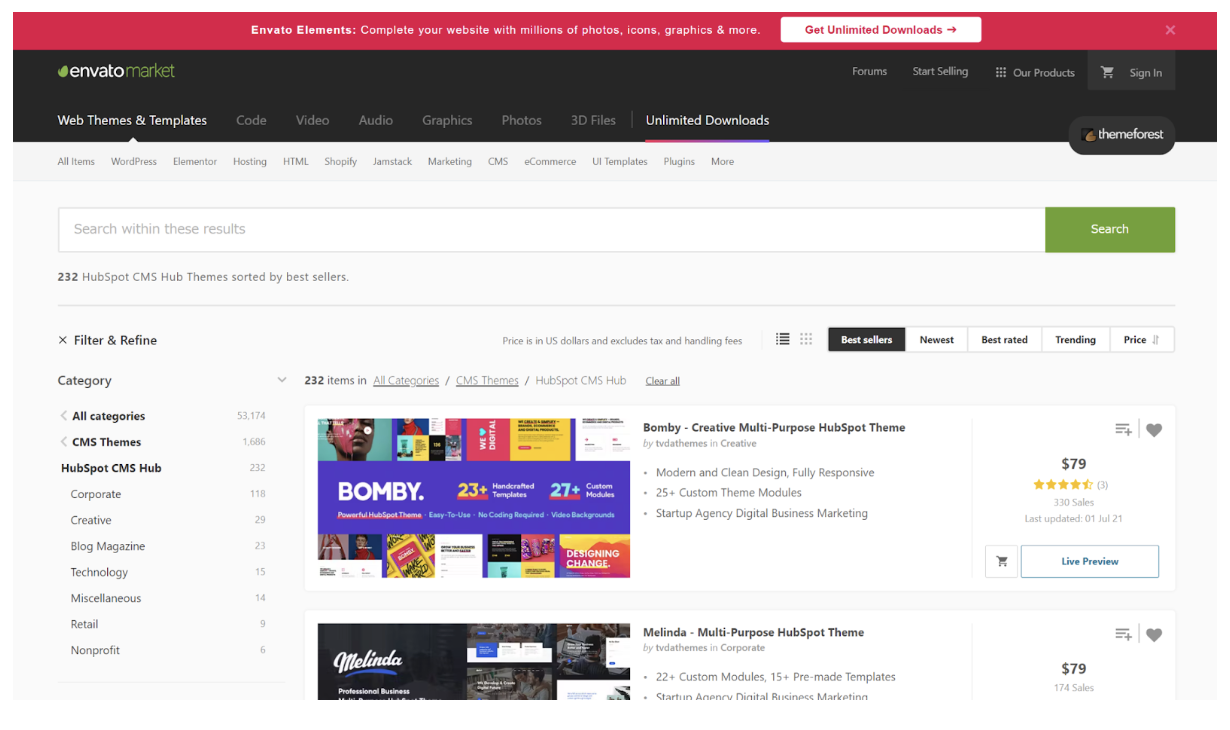Select Elementor subcategory

[x=195, y=161]
